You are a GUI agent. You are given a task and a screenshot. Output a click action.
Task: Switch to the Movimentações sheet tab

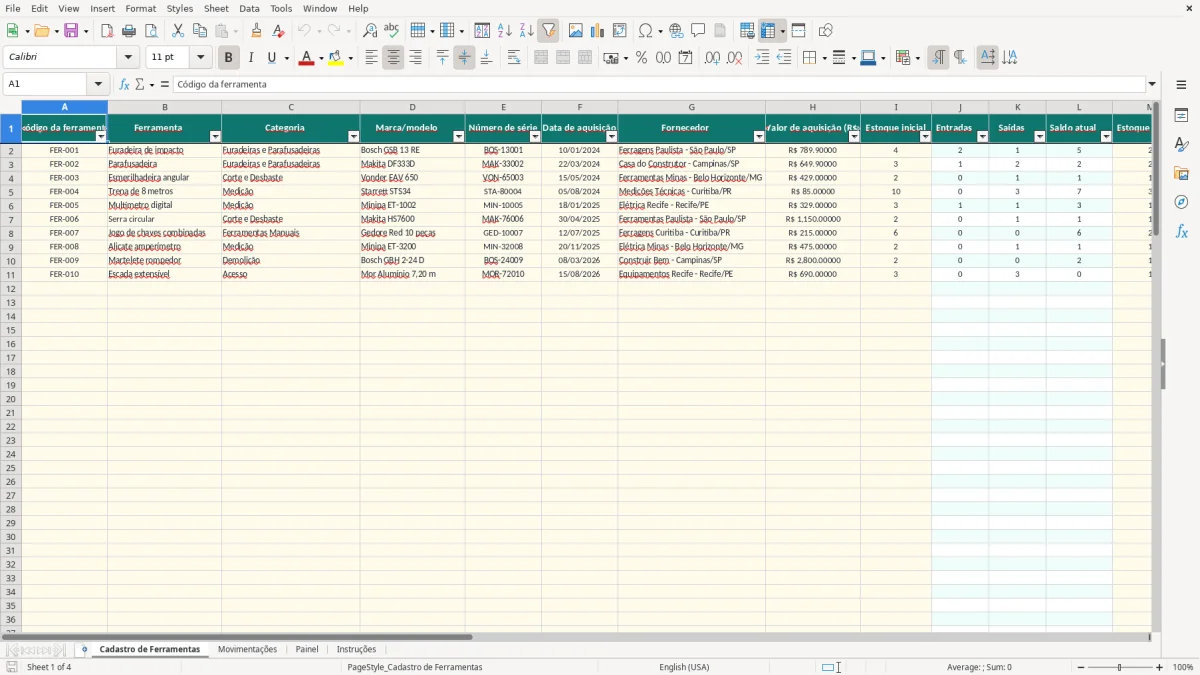247,649
